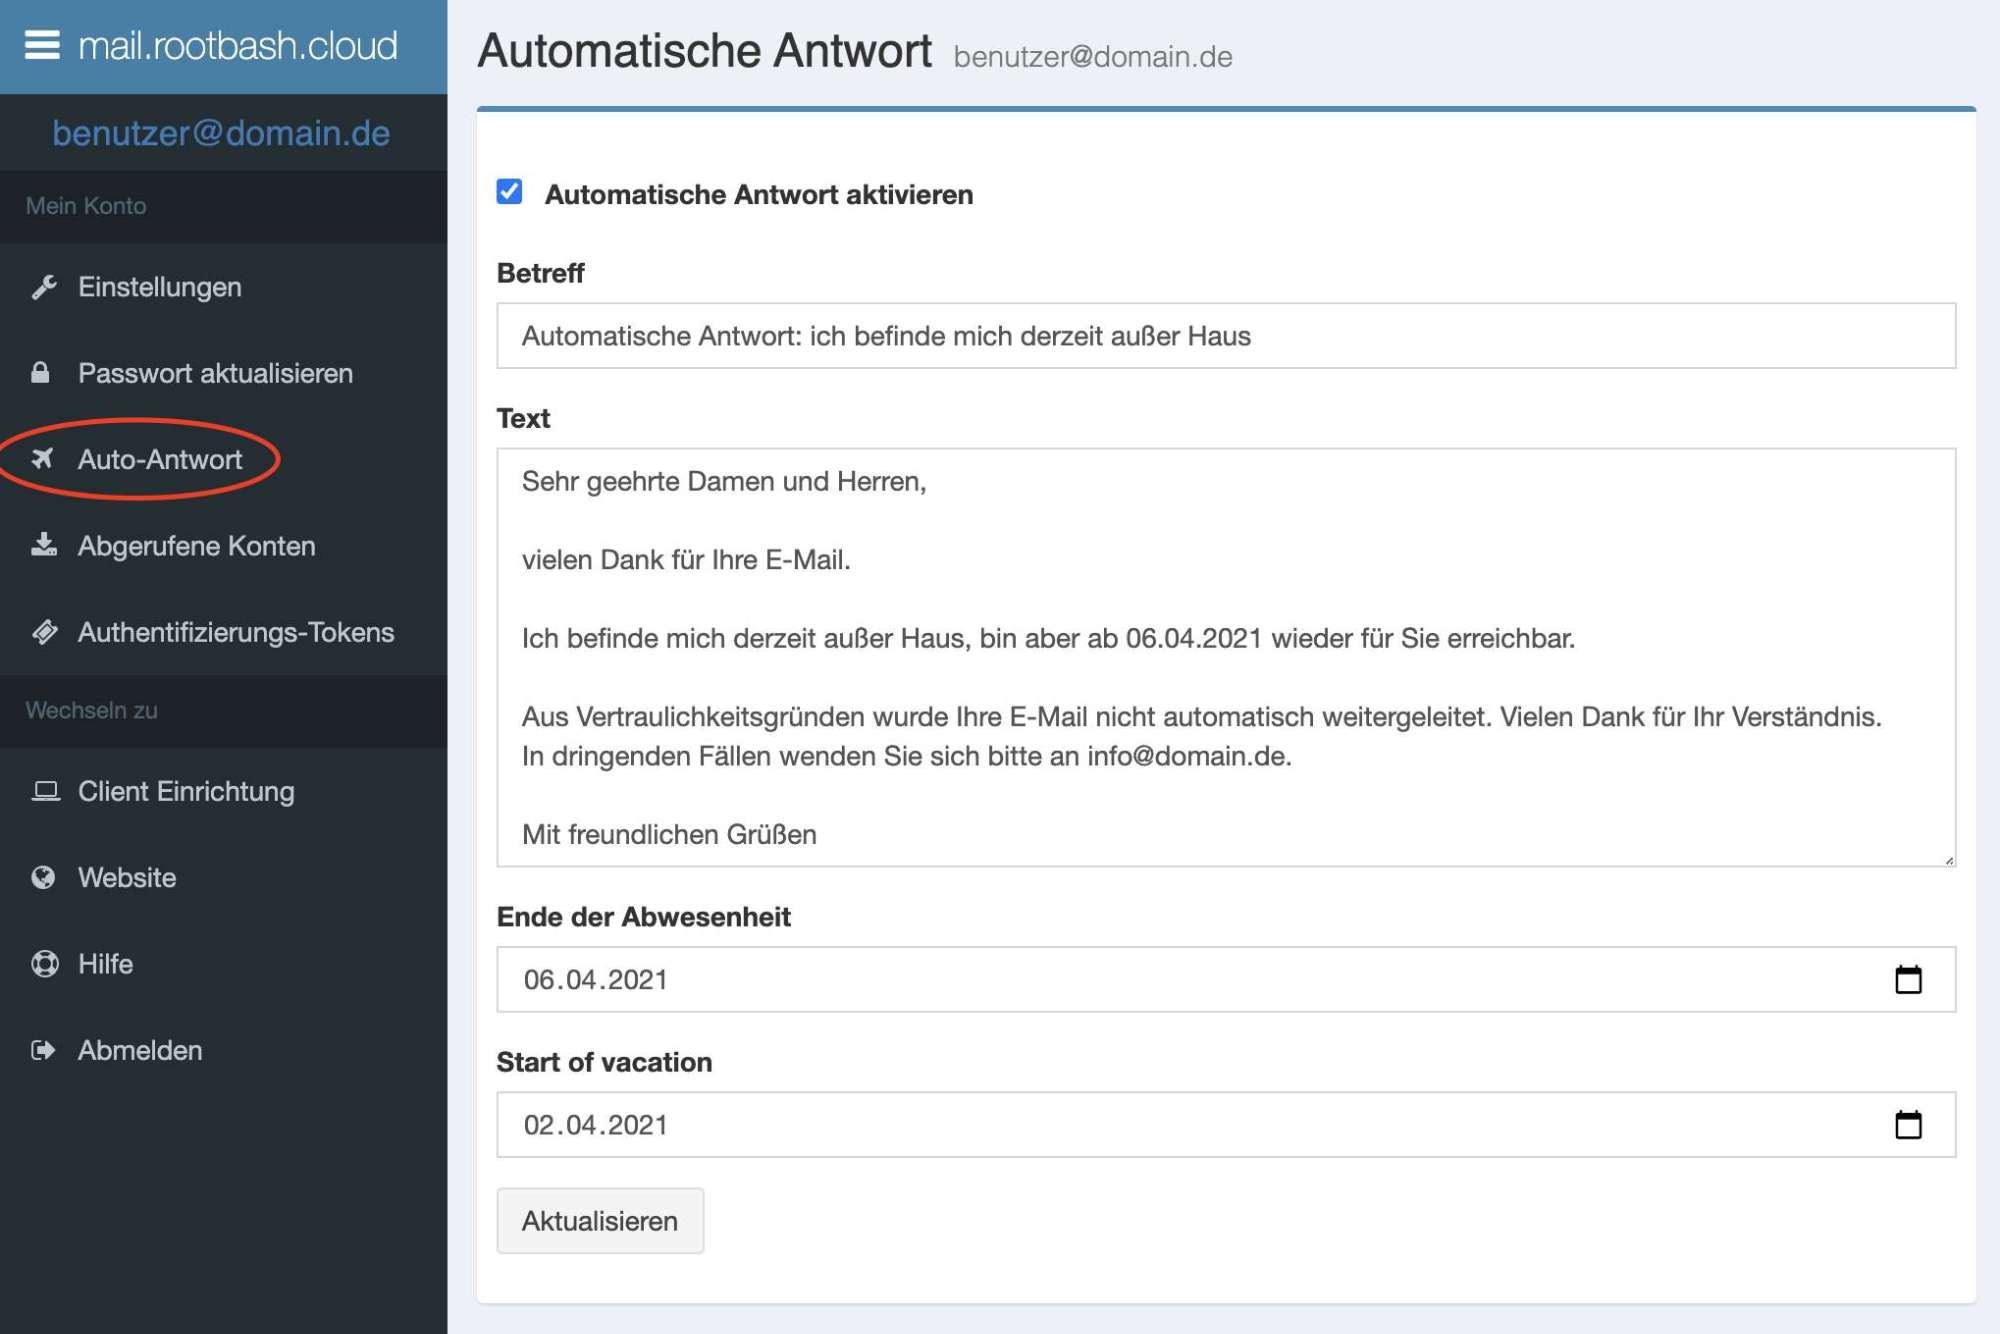Click into the Betreff subject field
The width and height of the screenshot is (2000, 1334).
coord(1225,336)
